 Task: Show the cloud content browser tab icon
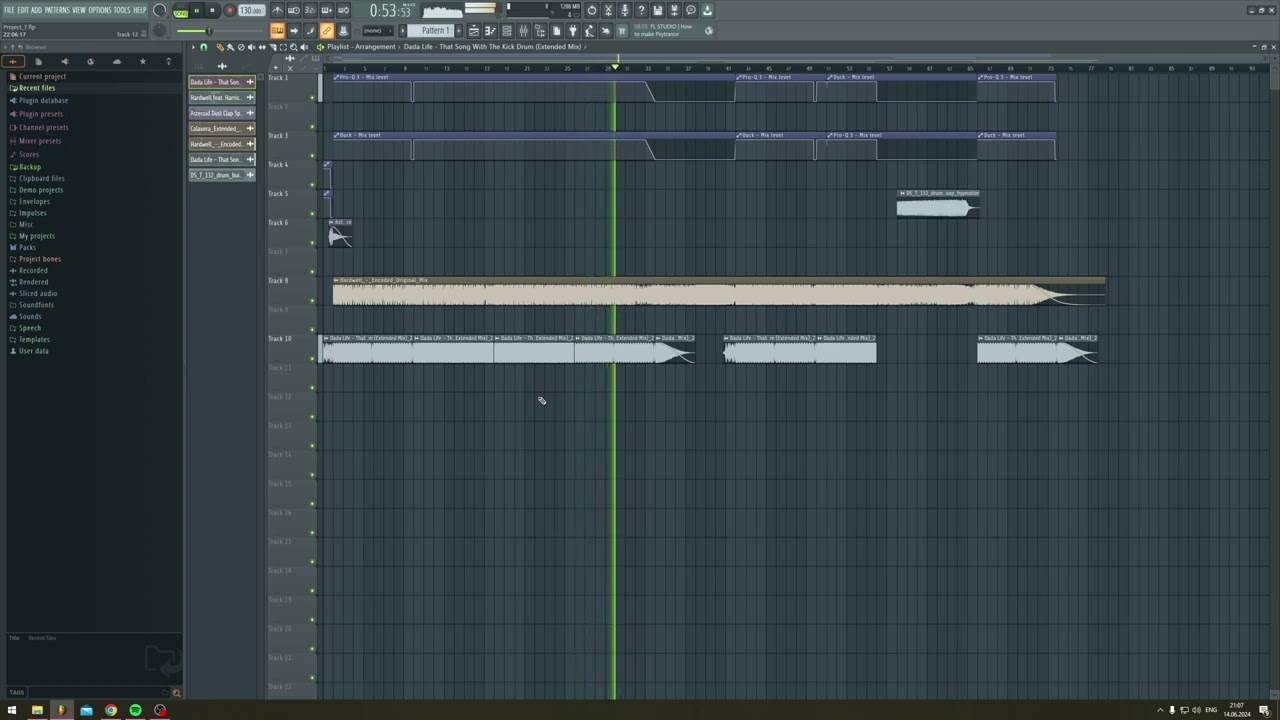coord(116,61)
